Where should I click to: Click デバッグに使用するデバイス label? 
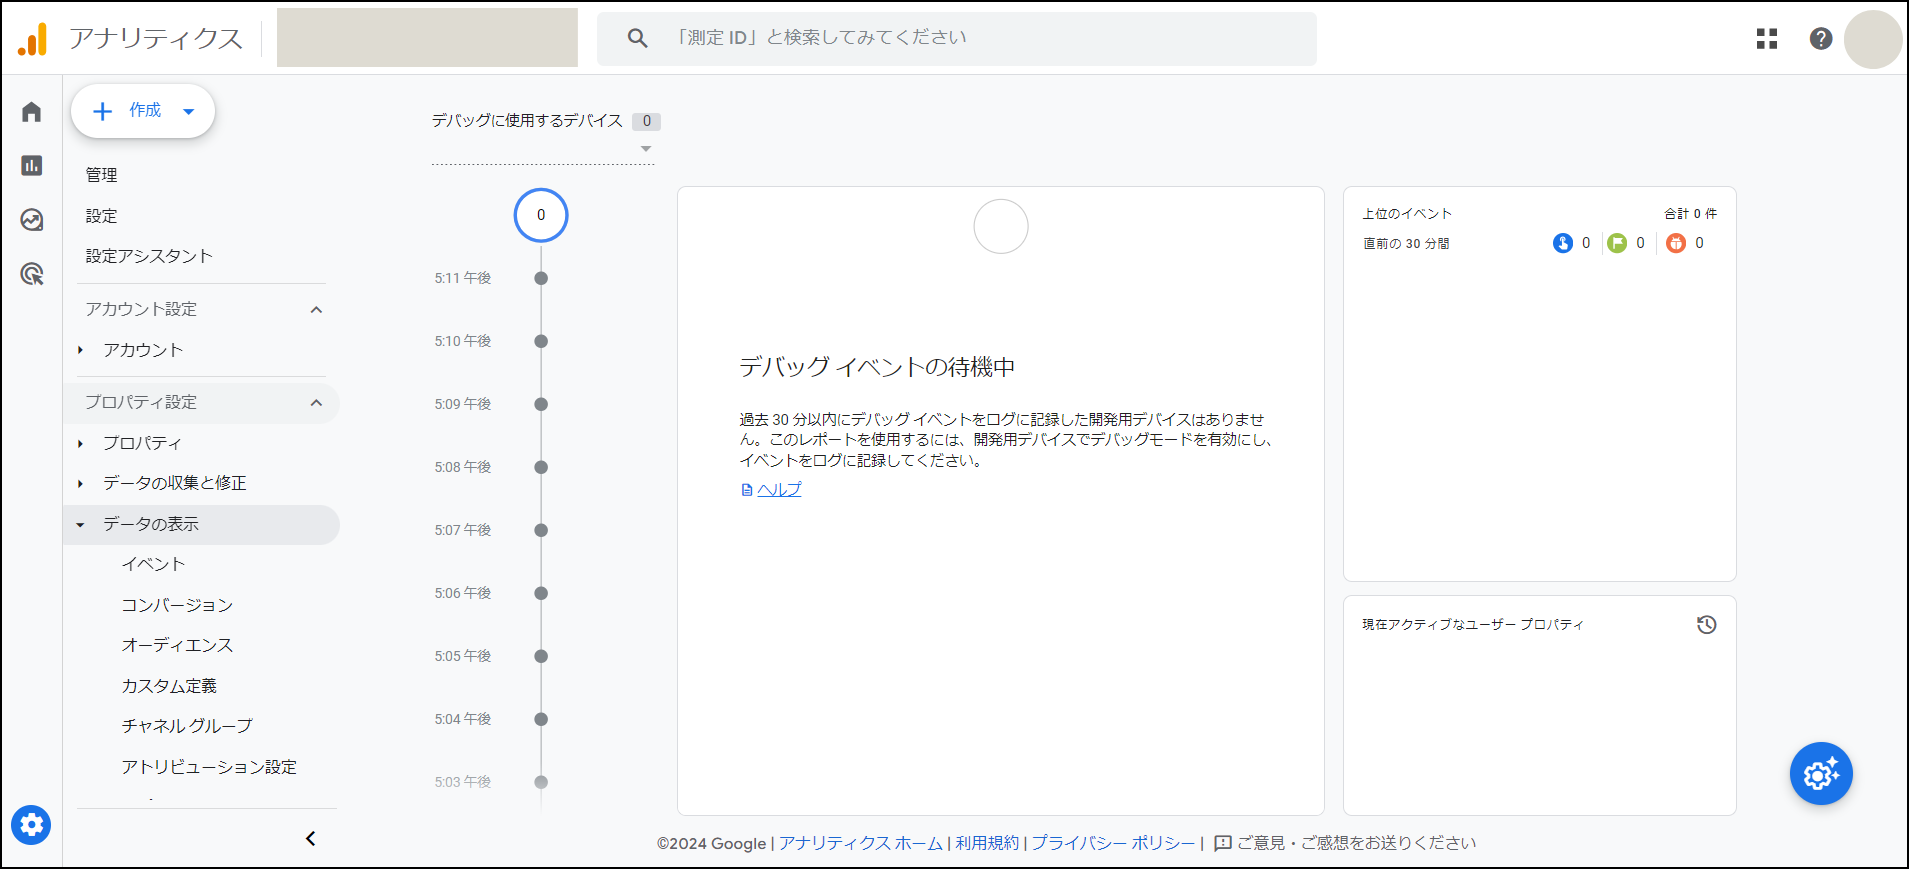click(527, 121)
